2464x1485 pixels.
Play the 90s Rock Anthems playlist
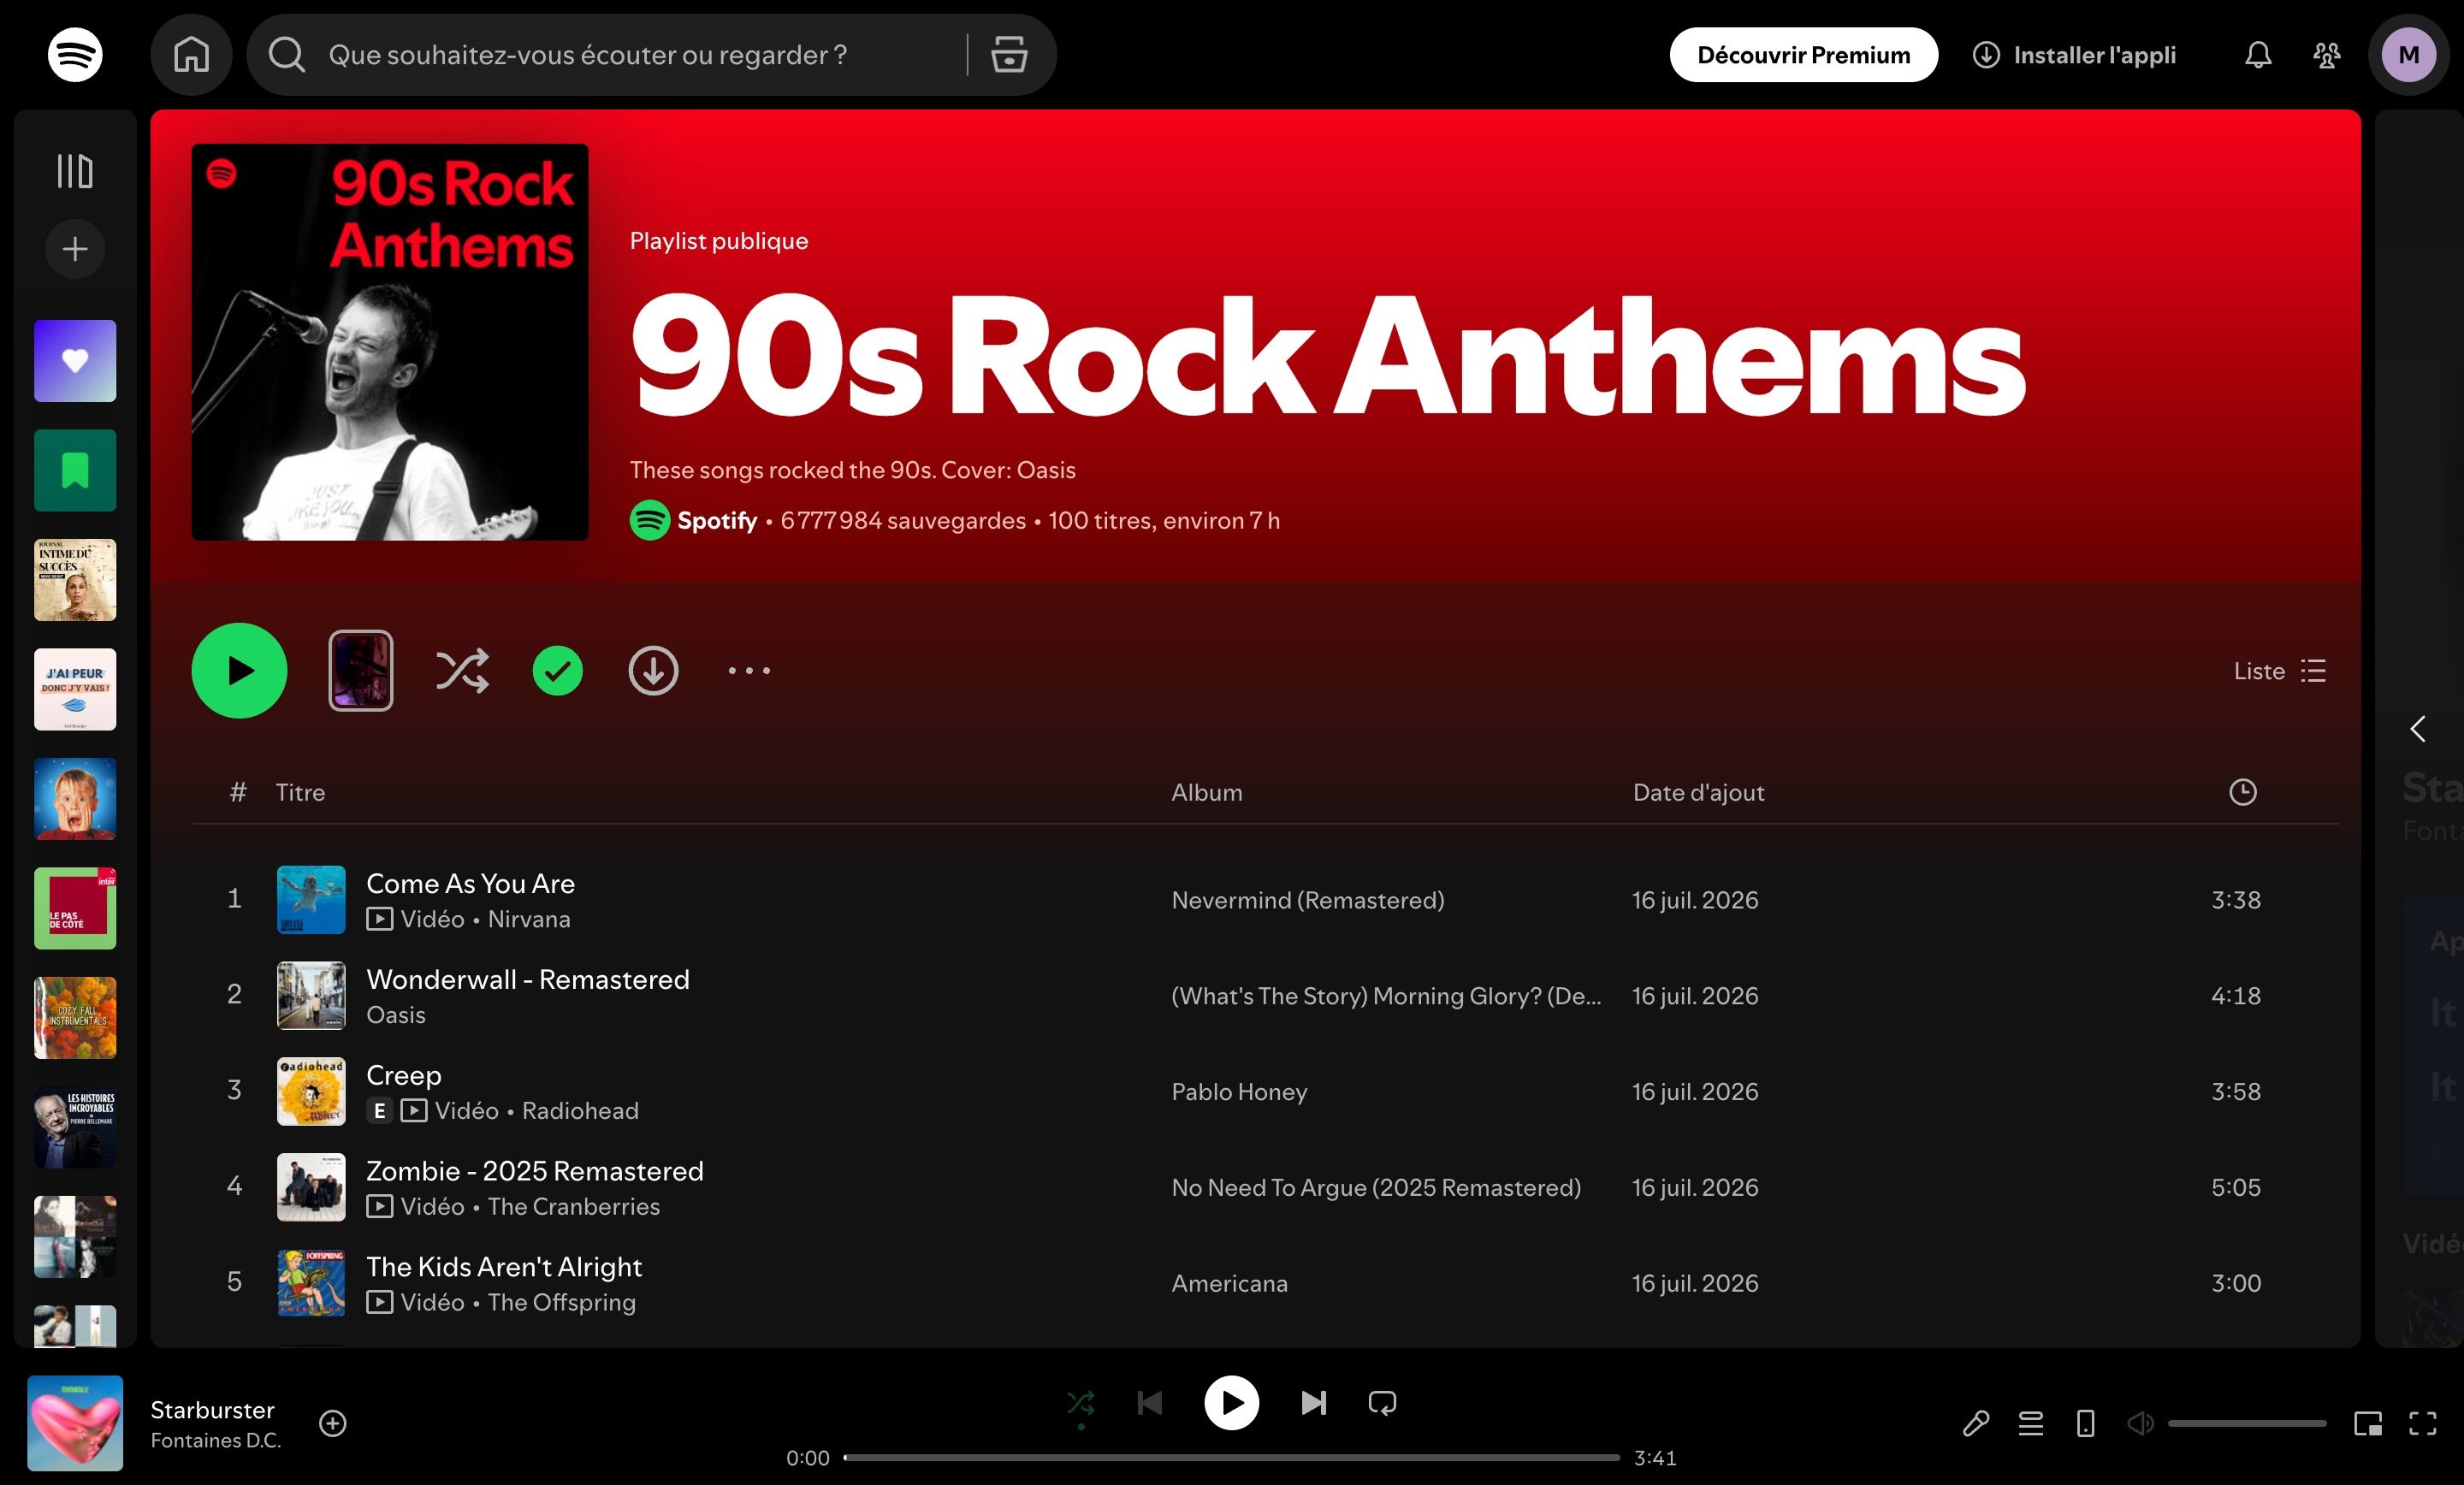tap(239, 671)
